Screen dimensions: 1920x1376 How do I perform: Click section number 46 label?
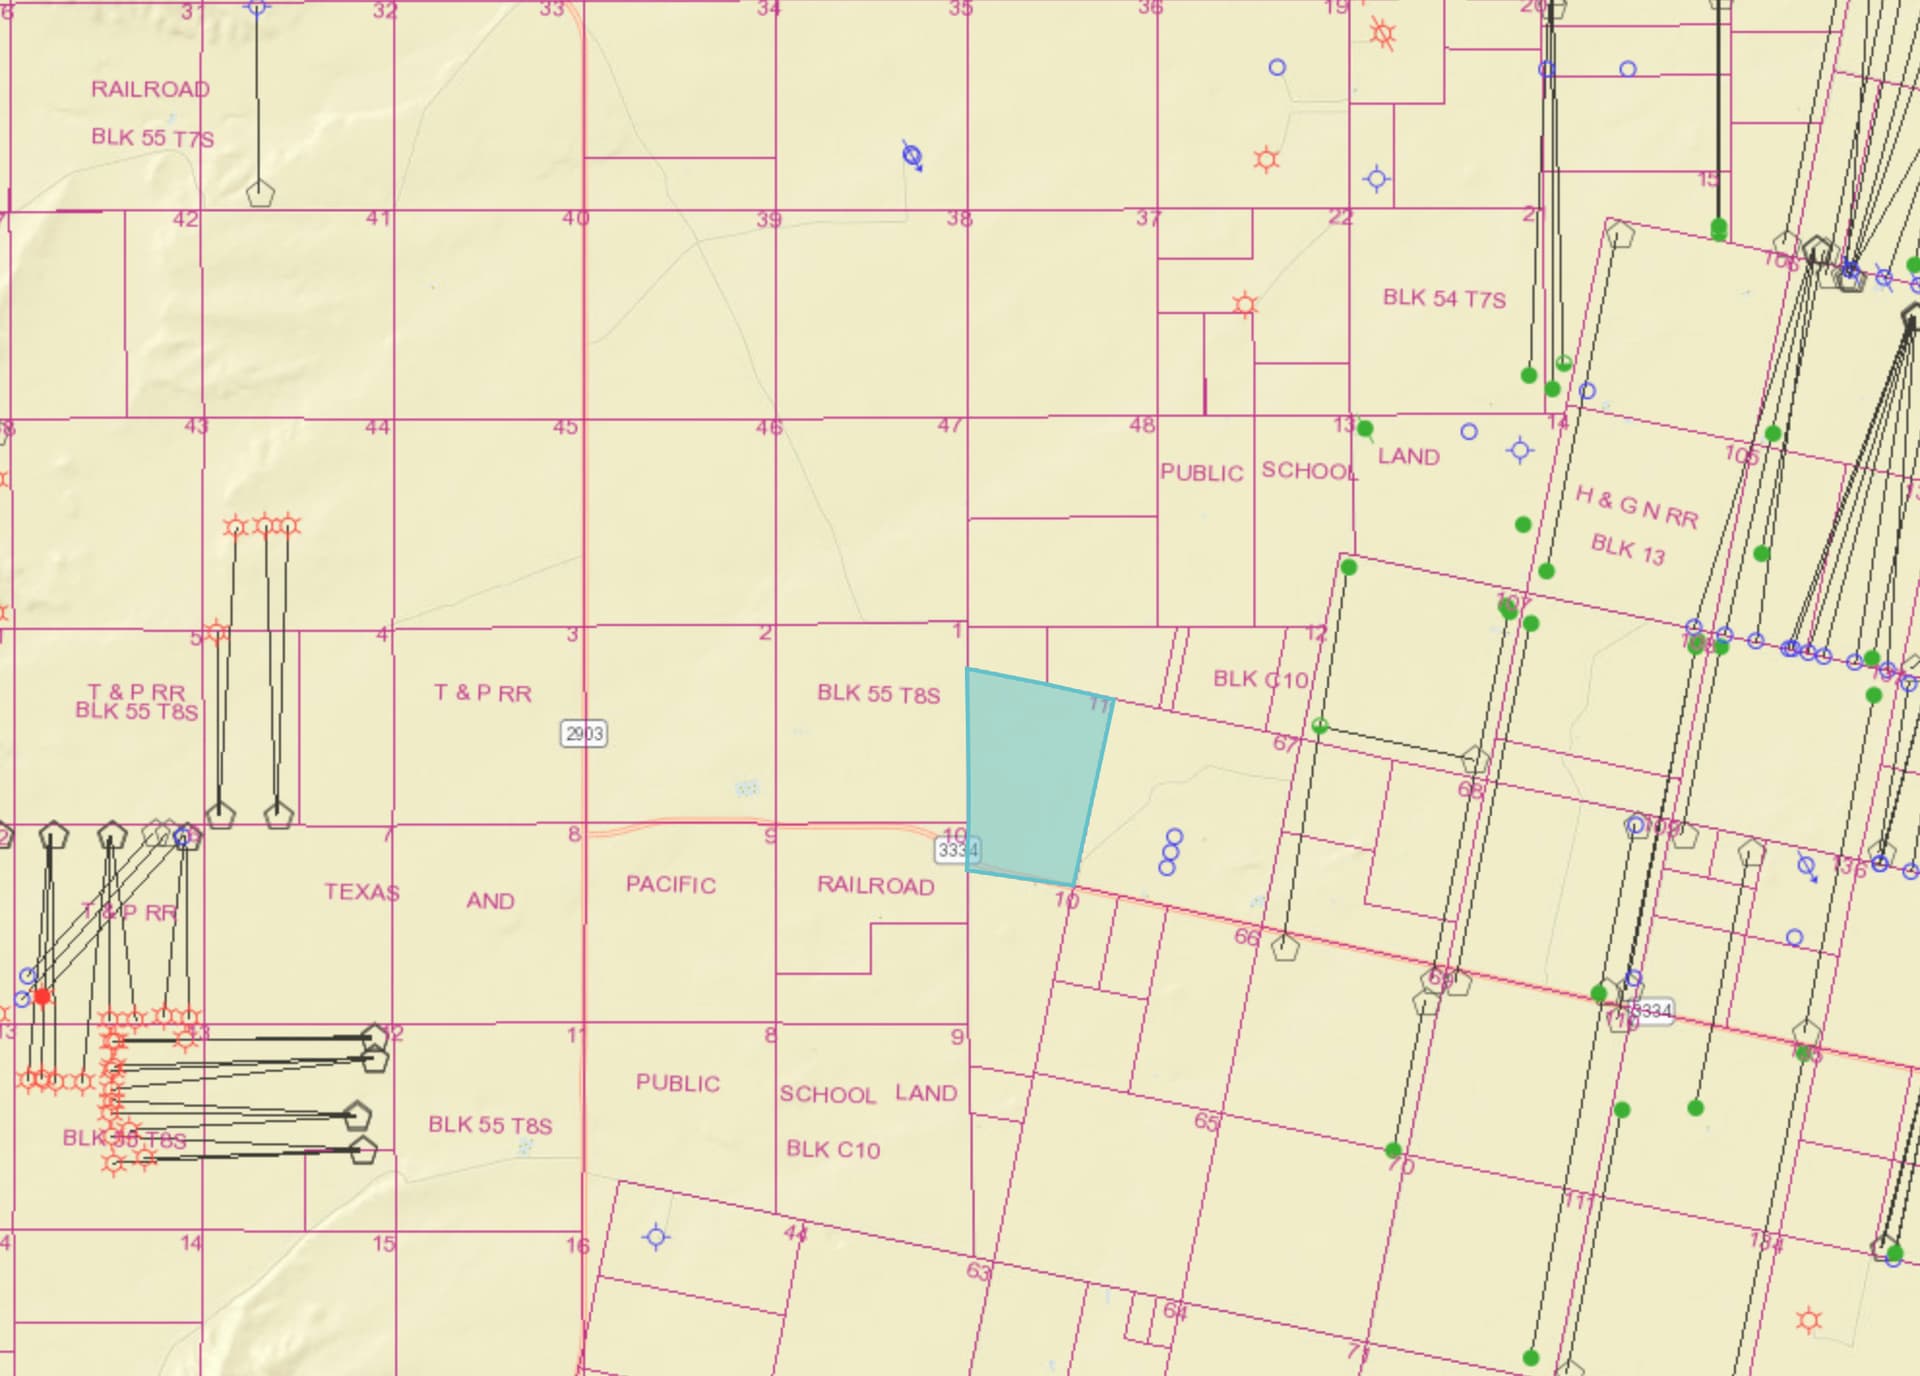[x=768, y=427]
